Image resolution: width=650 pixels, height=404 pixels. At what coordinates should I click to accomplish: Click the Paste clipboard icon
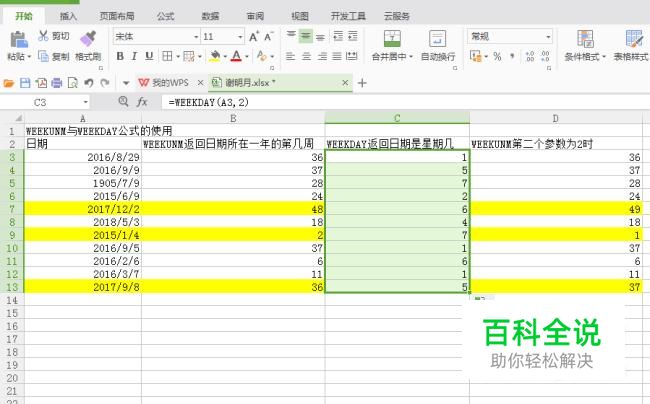pyautogui.click(x=19, y=40)
